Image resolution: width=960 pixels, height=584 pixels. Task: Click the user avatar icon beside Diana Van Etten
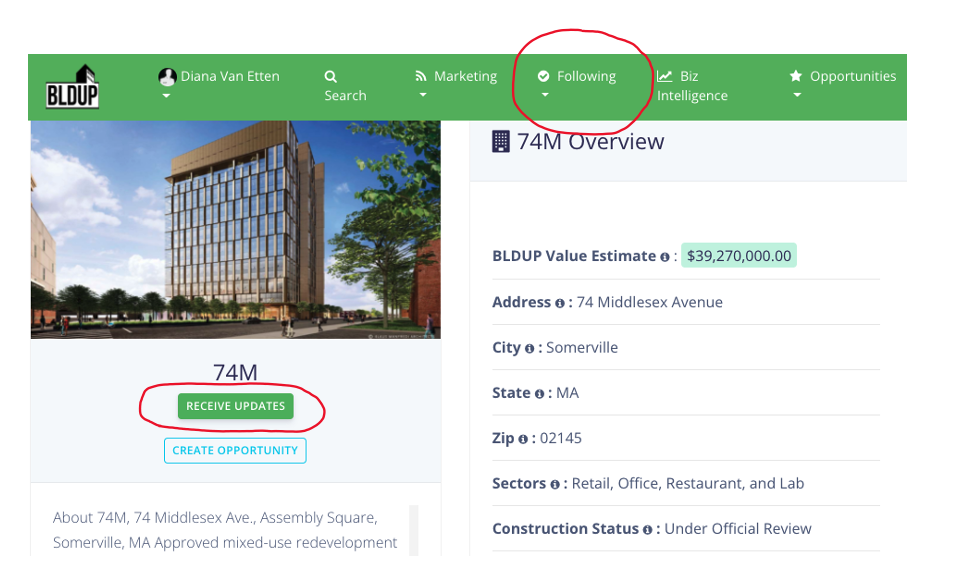[167, 77]
